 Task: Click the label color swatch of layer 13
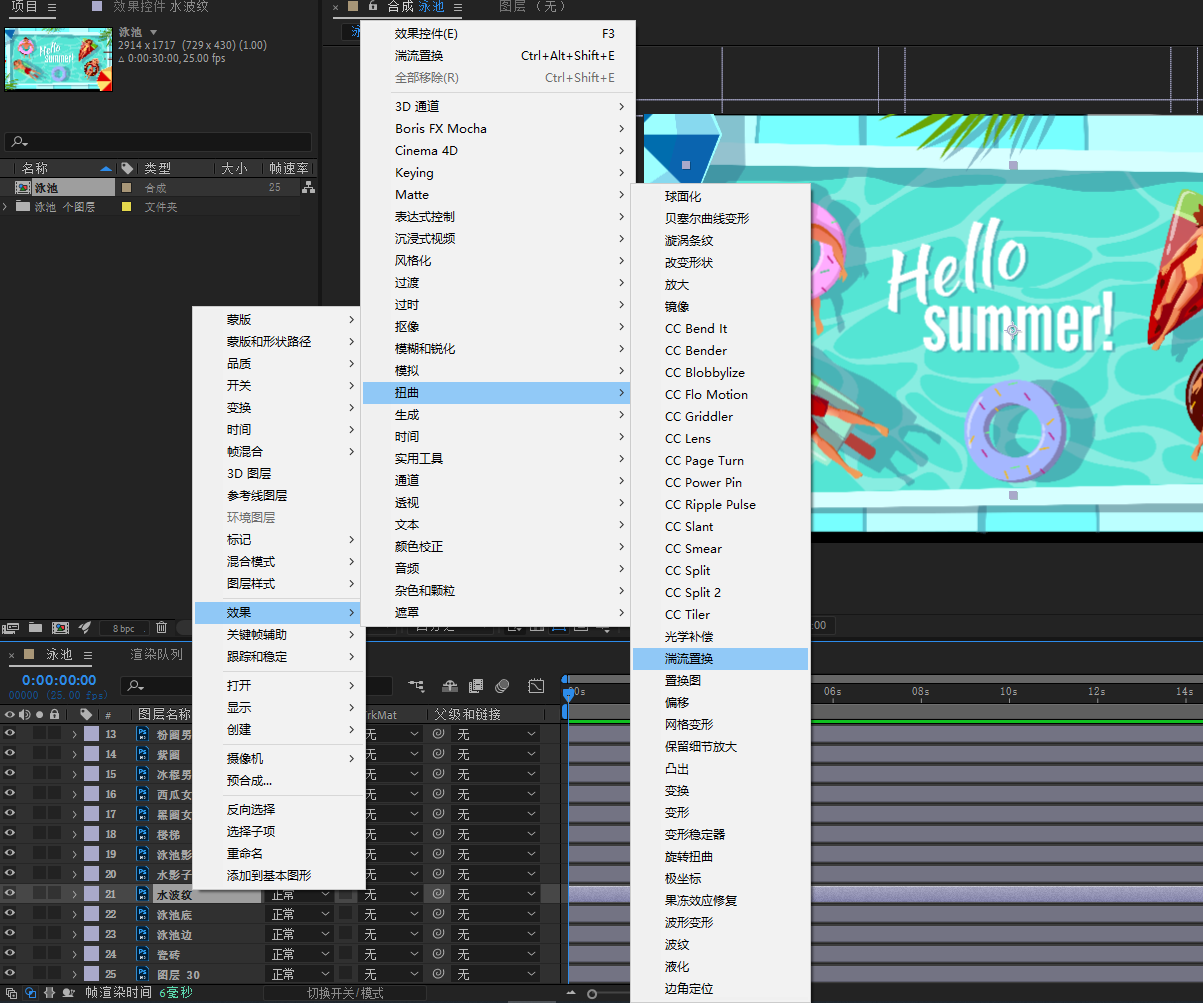[91, 734]
